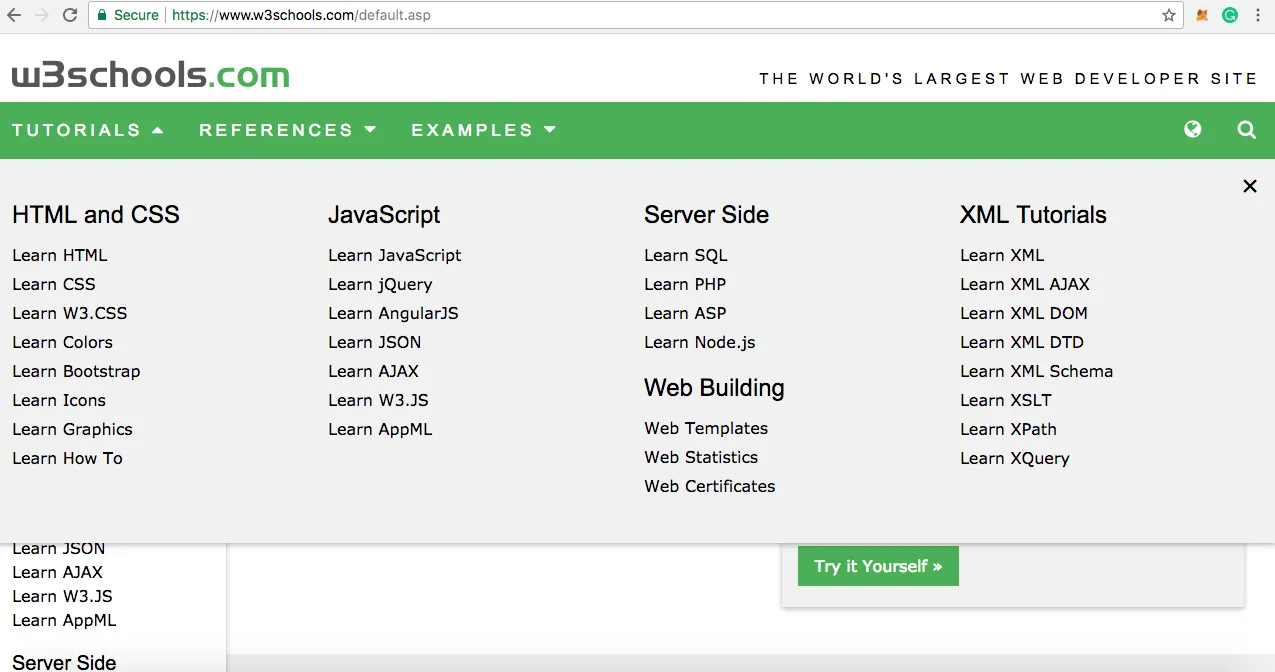Screen dimensions: 1275x672
Task: Open Learn Bootstrap tutorial
Action: pyautogui.click(x=76, y=371)
